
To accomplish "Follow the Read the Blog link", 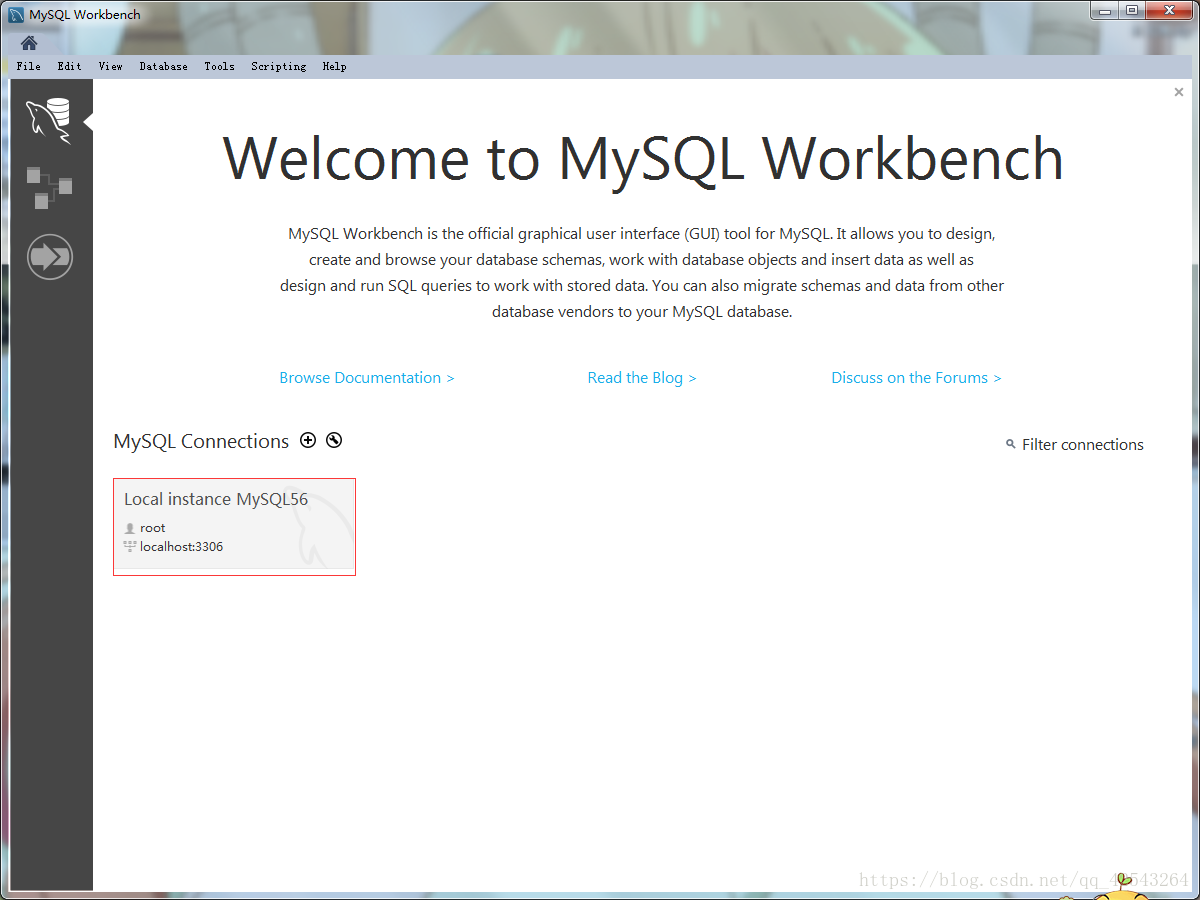I will coord(642,378).
